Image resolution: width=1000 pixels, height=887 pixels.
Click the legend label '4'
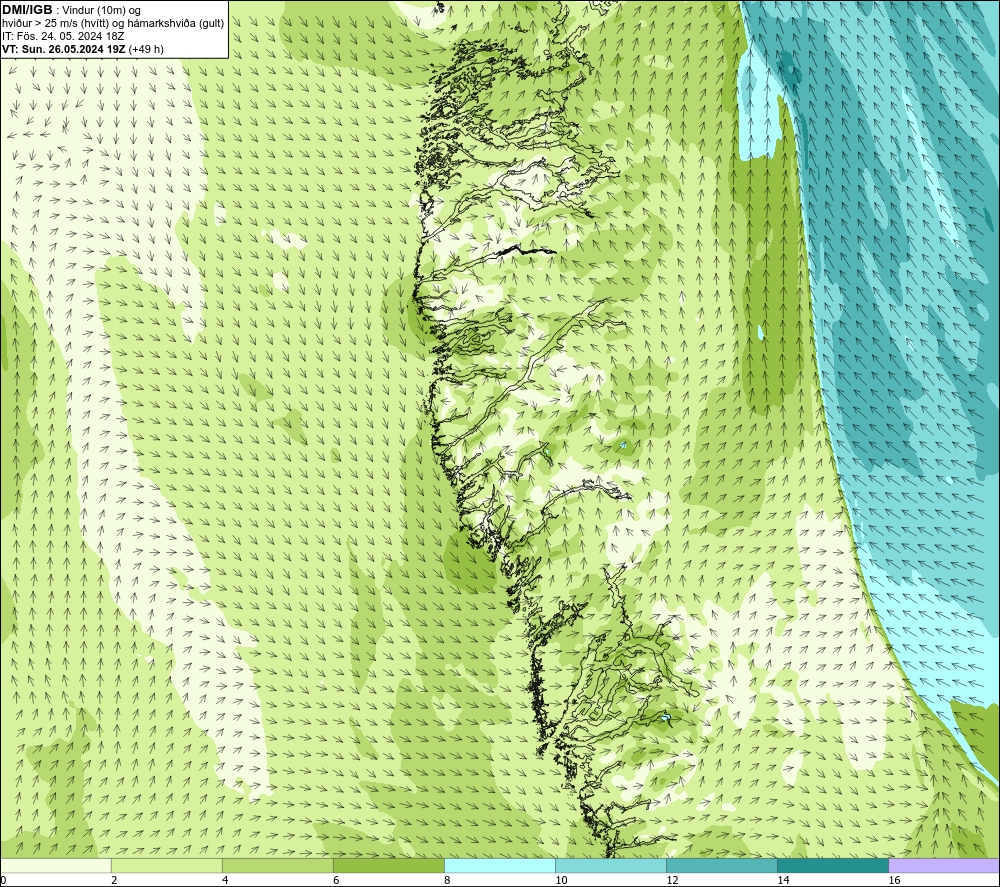point(225,880)
